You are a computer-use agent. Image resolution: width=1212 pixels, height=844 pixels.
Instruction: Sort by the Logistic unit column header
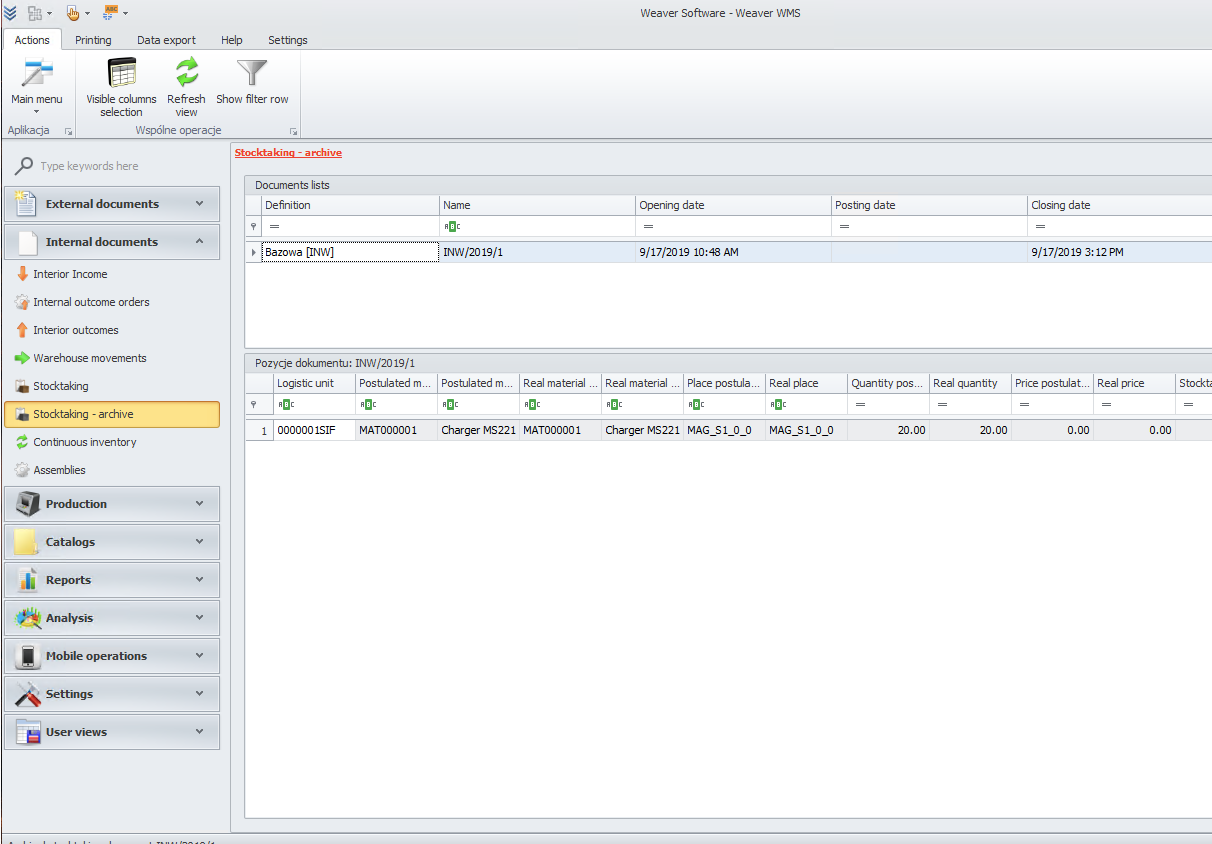(x=314, y=383)
